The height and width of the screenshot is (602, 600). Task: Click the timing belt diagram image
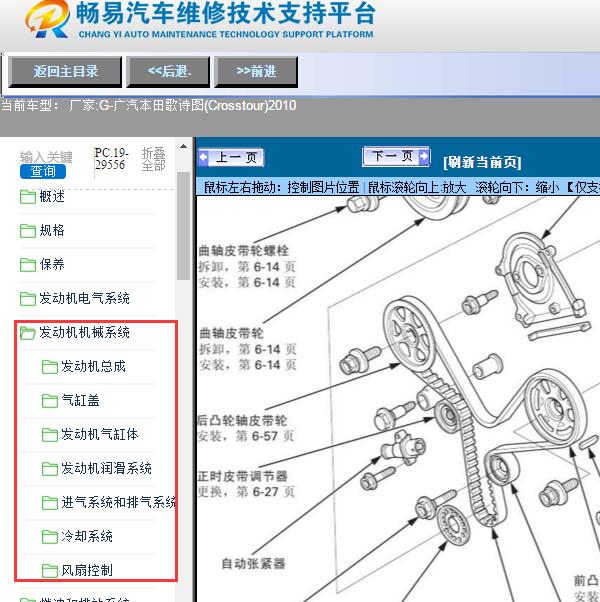pos(398,399)
